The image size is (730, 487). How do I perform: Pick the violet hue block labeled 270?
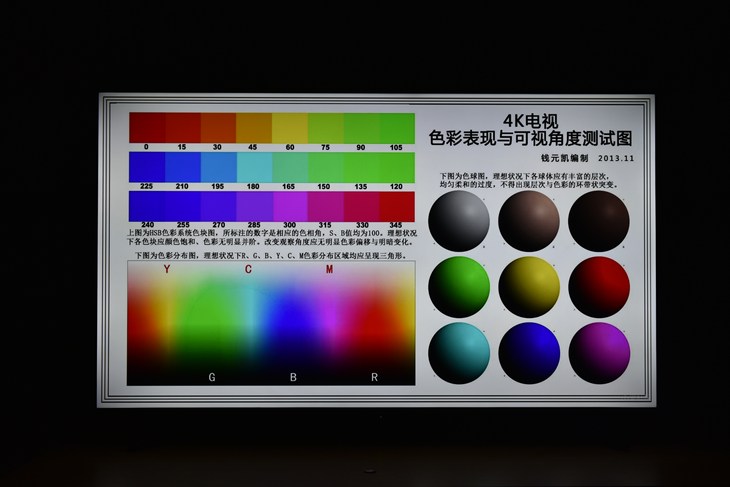218,206
